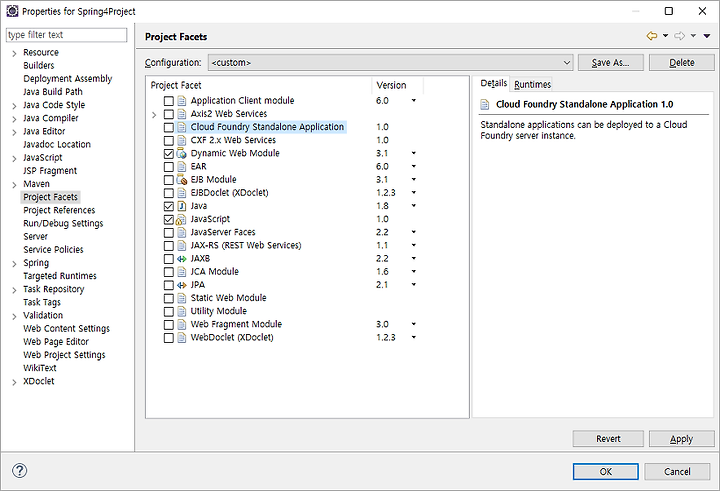
Task: Click the Axis2 Web Services facet icon
Action: point(182,114)
